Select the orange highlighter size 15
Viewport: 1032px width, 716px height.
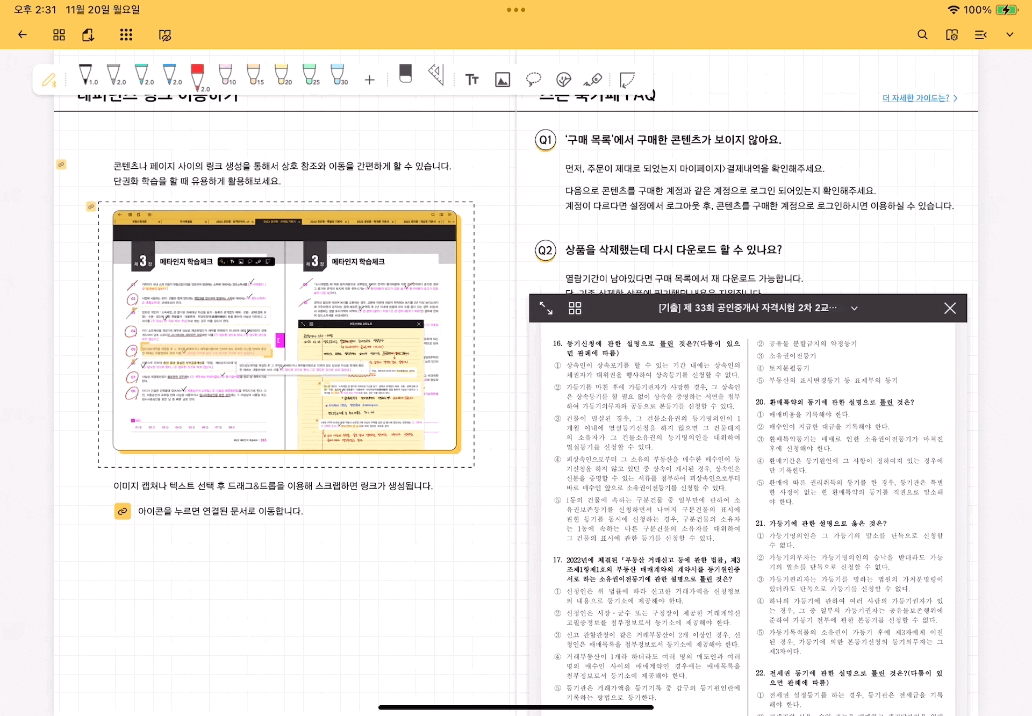click(254, 75)
